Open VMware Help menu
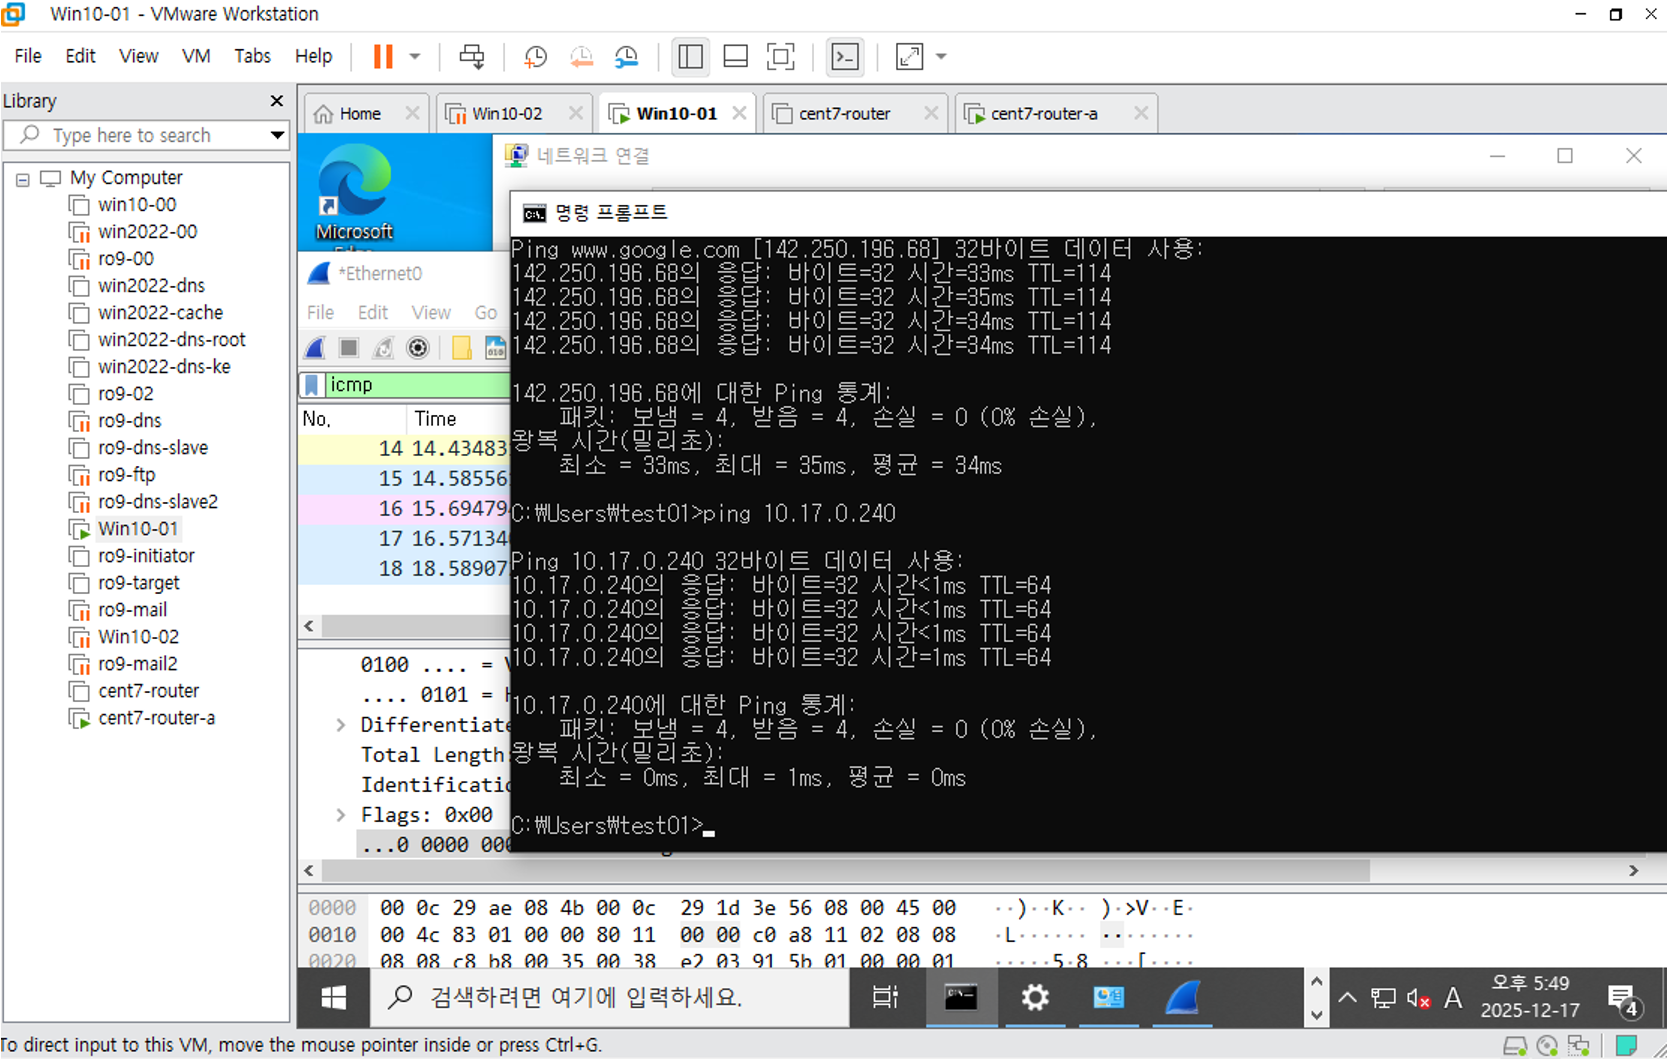 [313, 56]
